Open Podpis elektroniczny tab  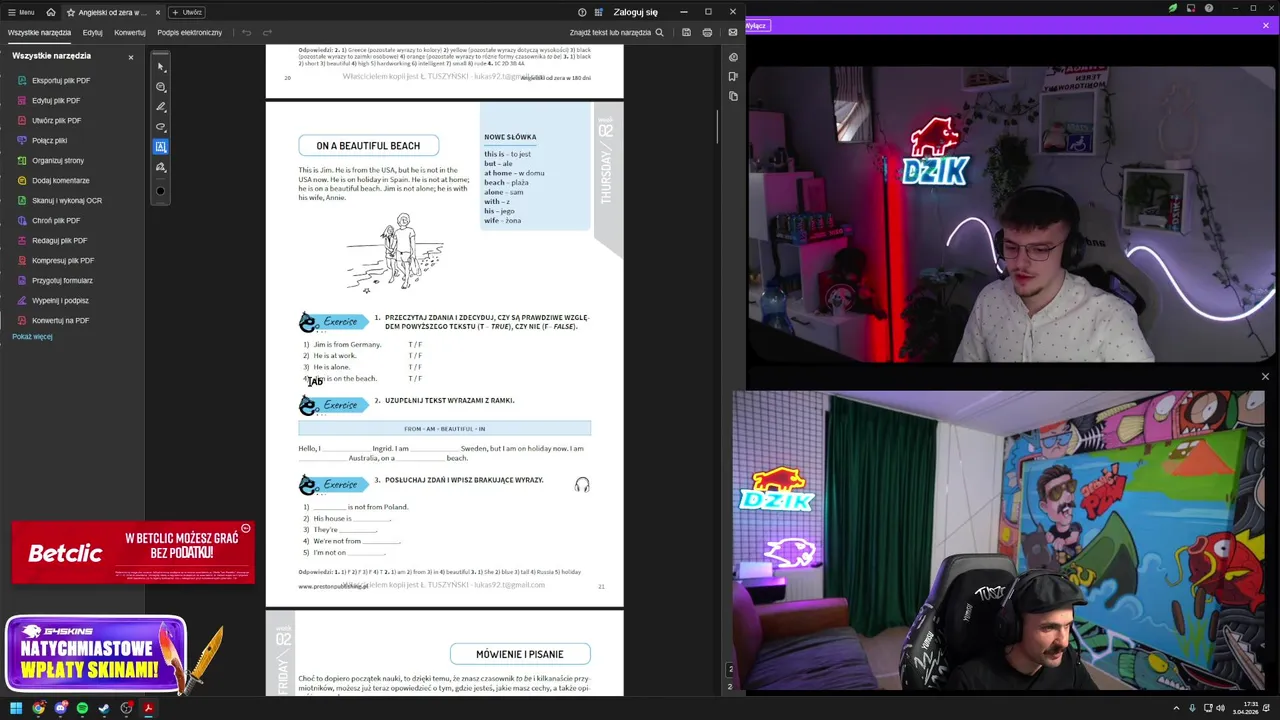click(x=190, y=32)
